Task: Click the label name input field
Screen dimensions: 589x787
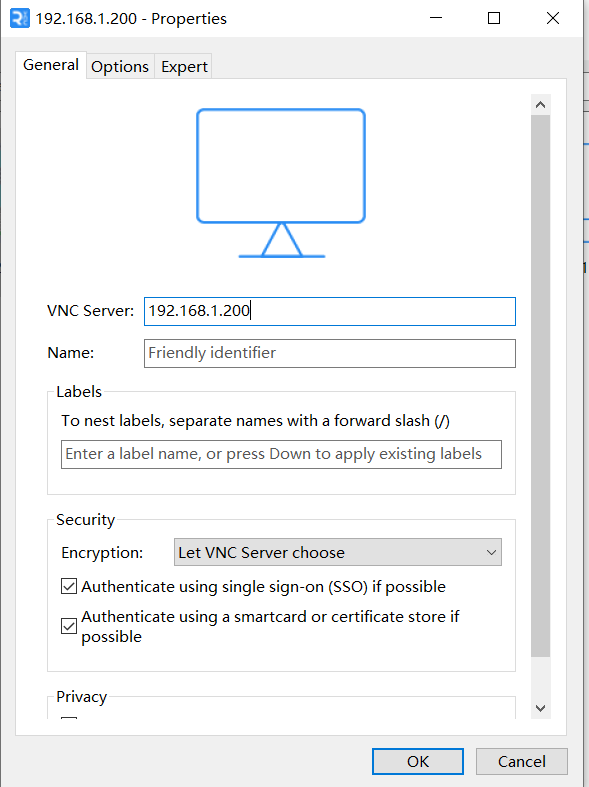Action: (x=281, y=454)
